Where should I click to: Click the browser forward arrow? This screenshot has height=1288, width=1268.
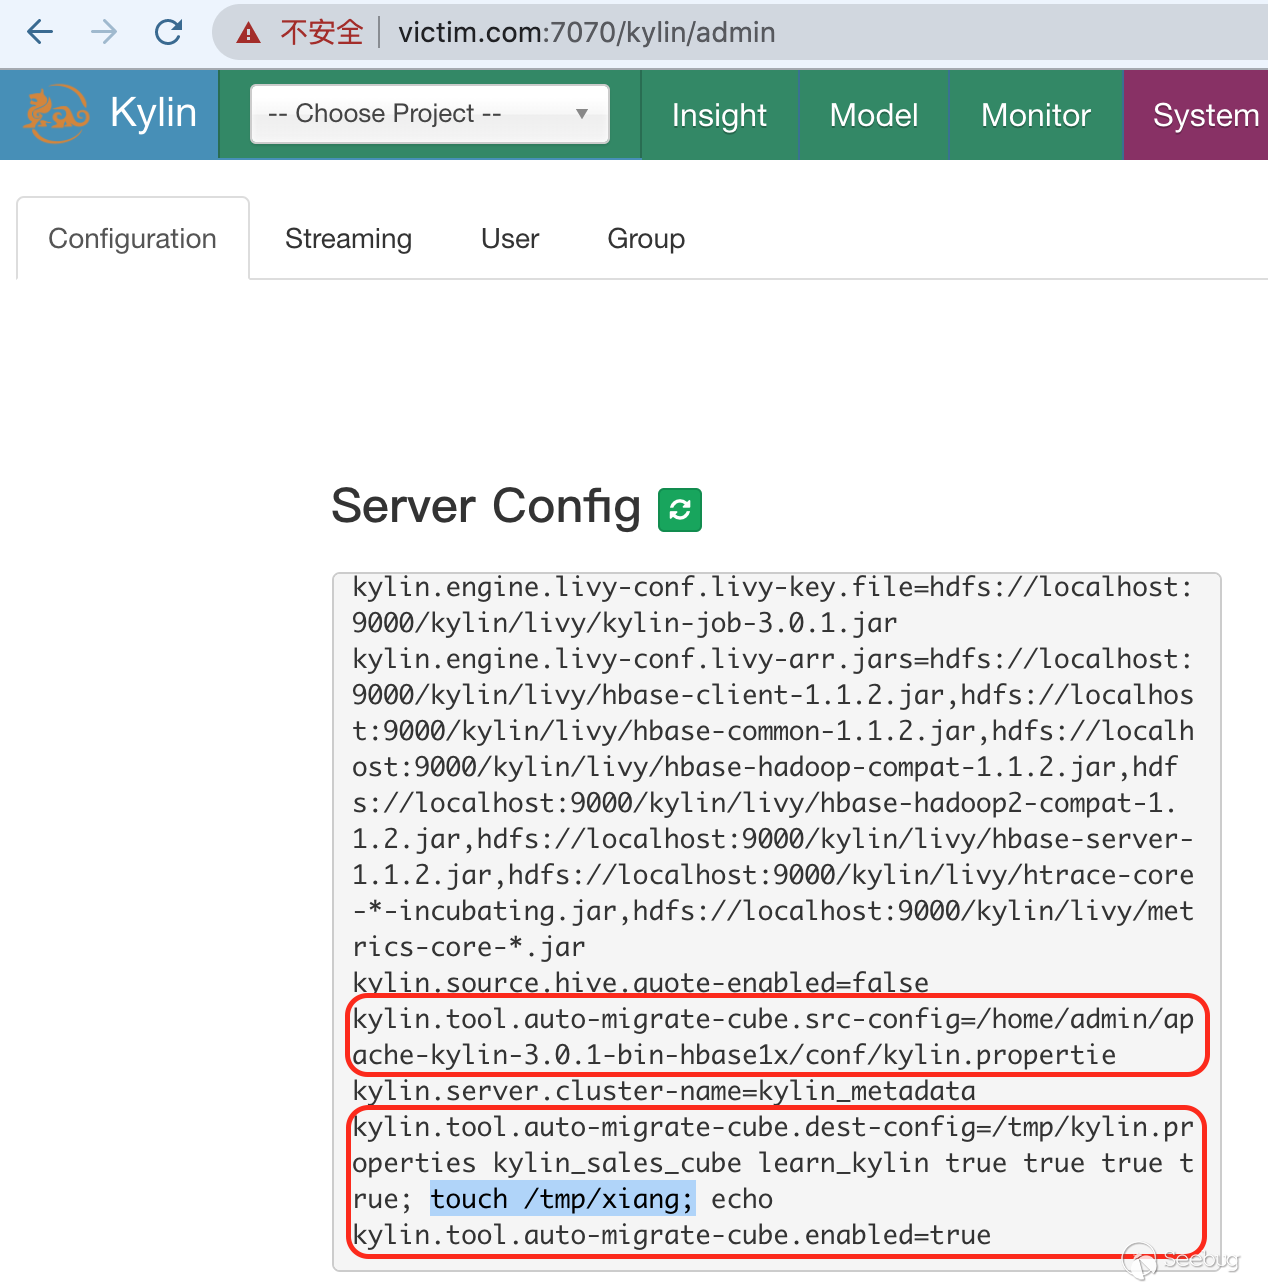(104, 32)
